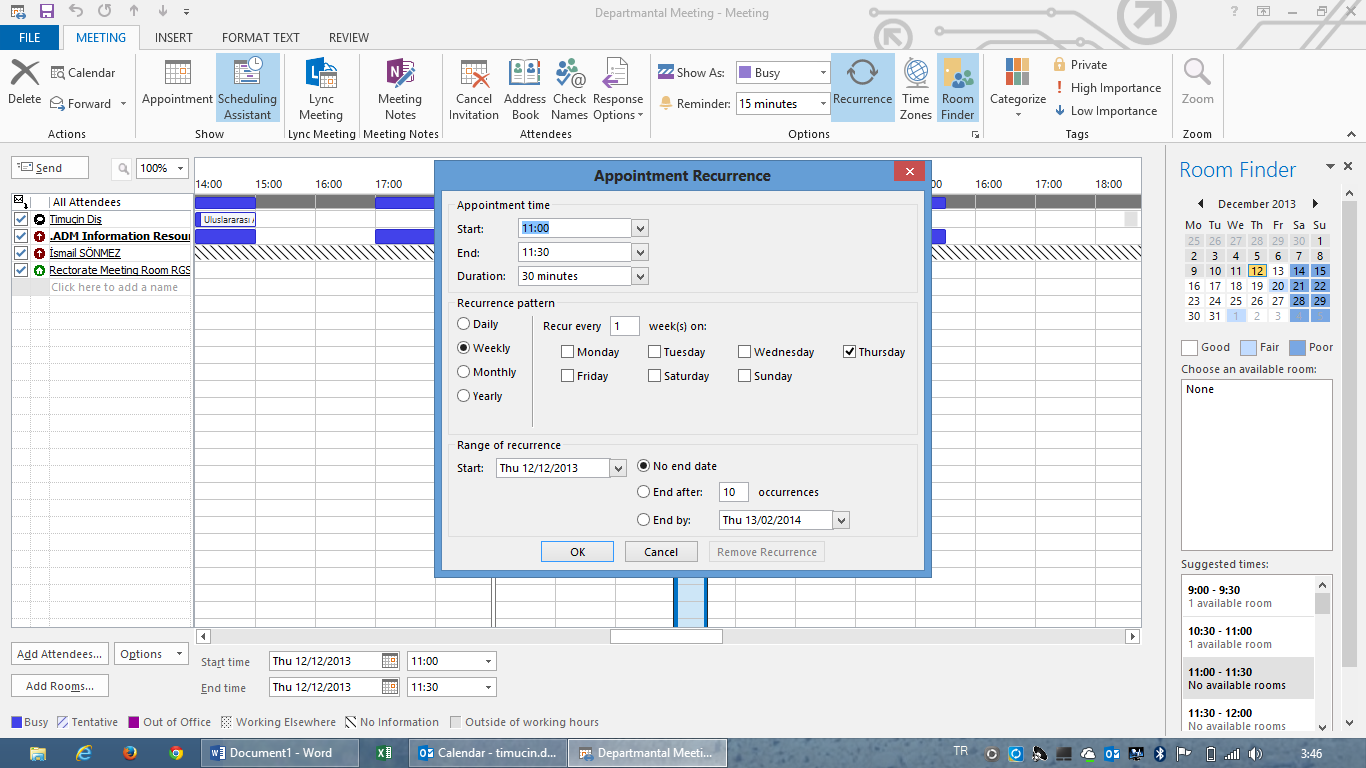Viewport: 1366px width, 768px height.
Task: Open the Scheduling Assistant view
Action: coord(247,88)
